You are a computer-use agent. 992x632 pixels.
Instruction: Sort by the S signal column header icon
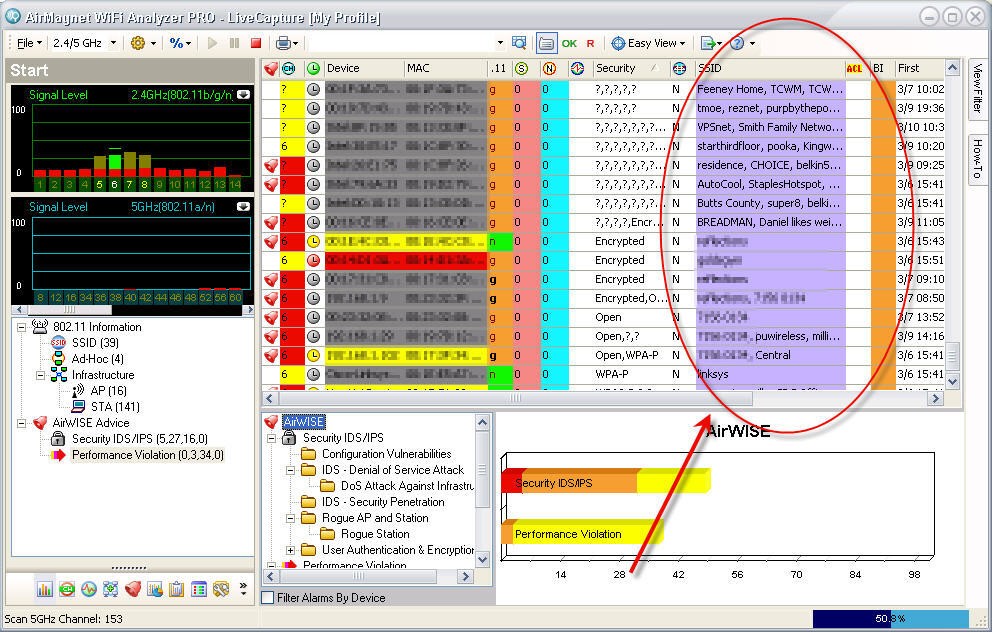(521, 68)
